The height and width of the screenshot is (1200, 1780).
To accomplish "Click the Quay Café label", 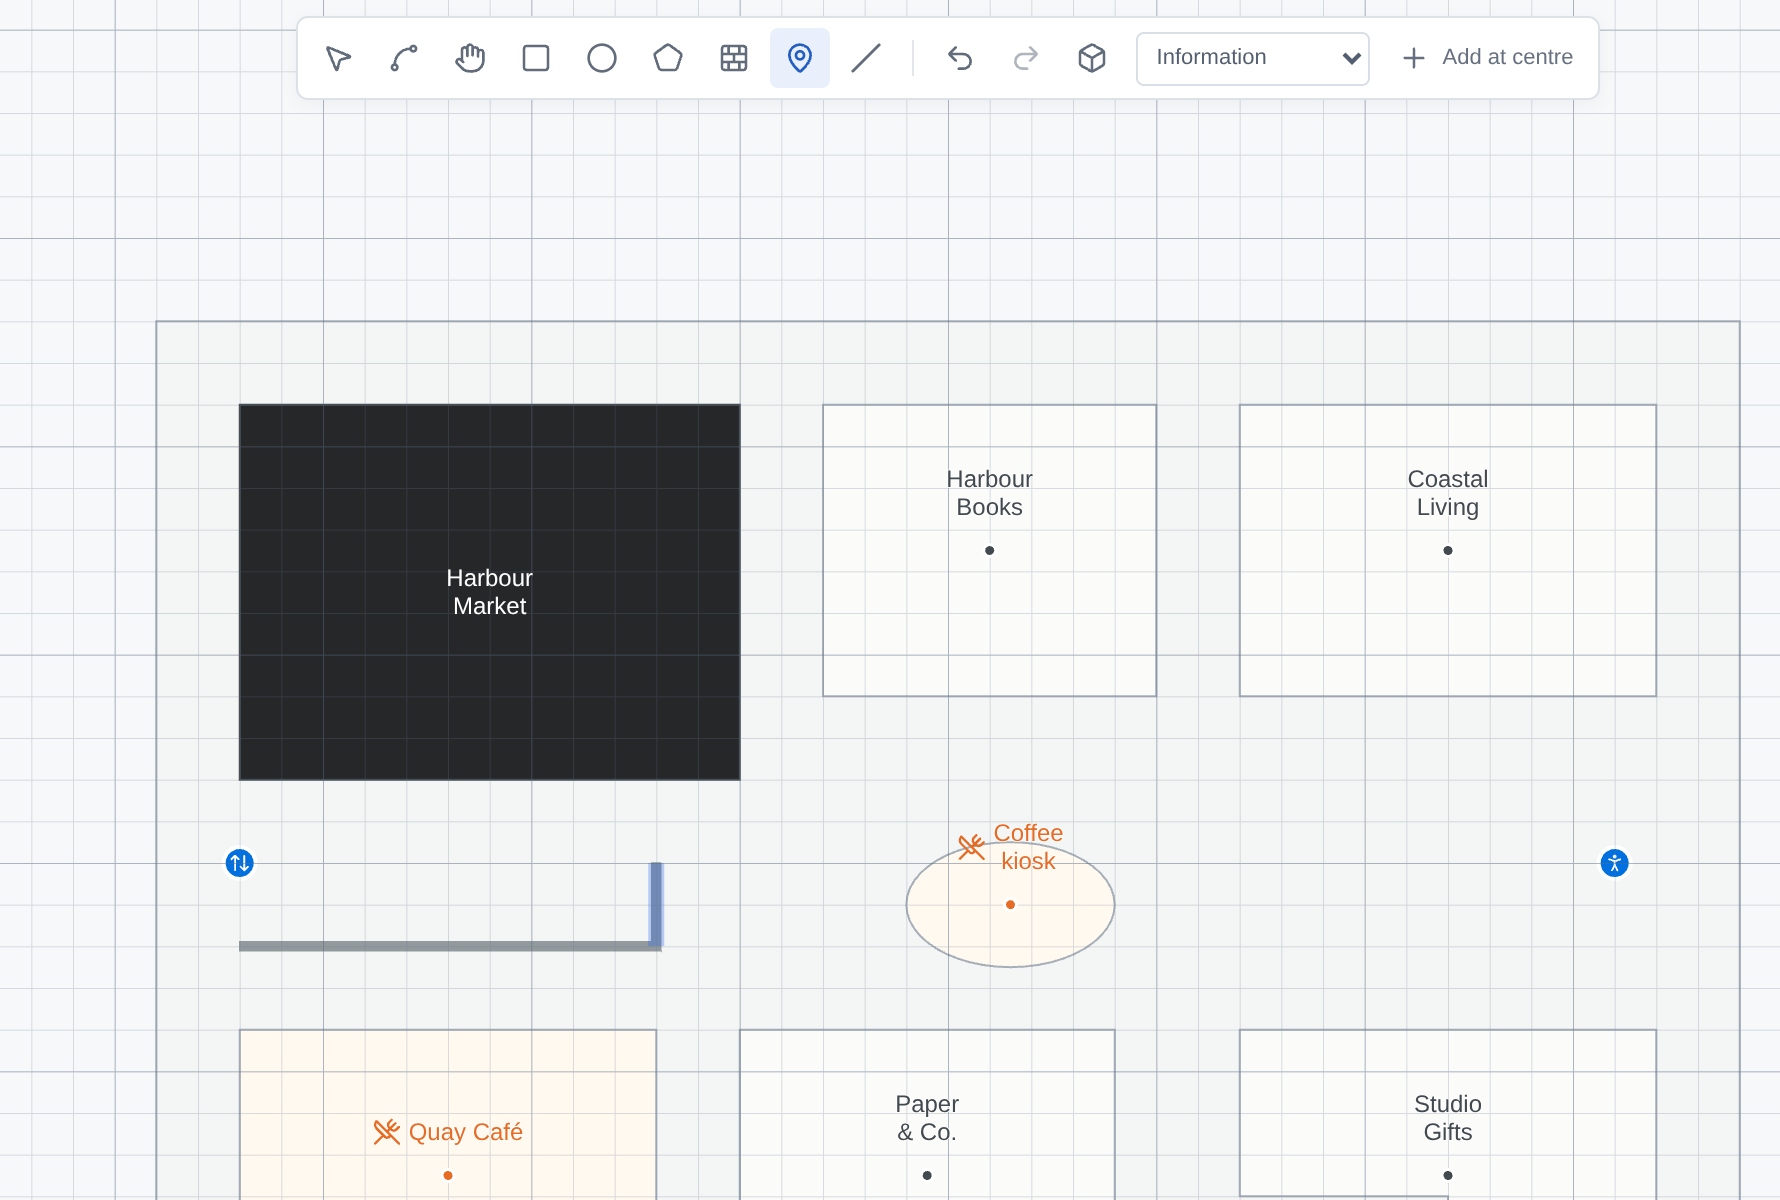I will 466,1132.
